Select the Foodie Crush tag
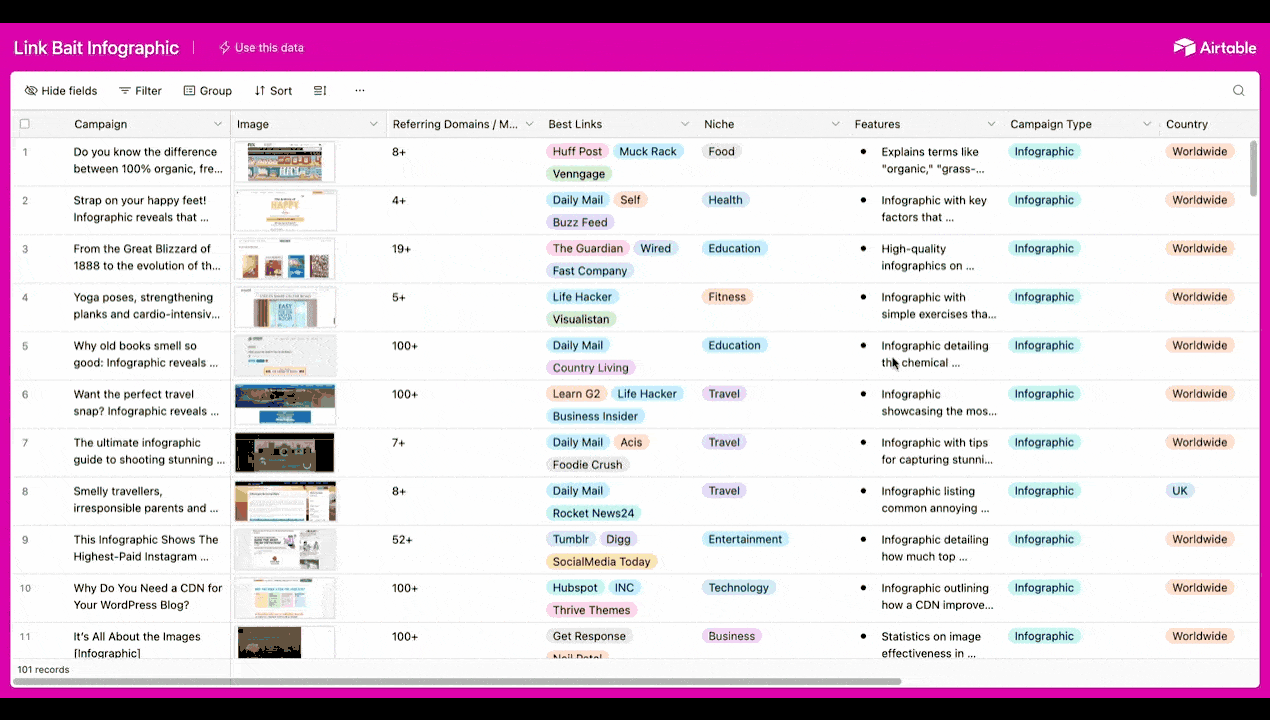This screenshot has height=720, width=1270. pos(588,465)
